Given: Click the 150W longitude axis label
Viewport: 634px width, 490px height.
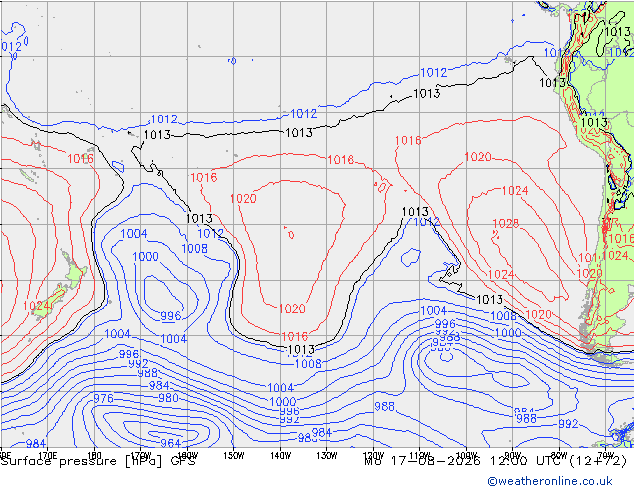Looking at the screenshot, I should pyautogui.click(x=234, y=456).
